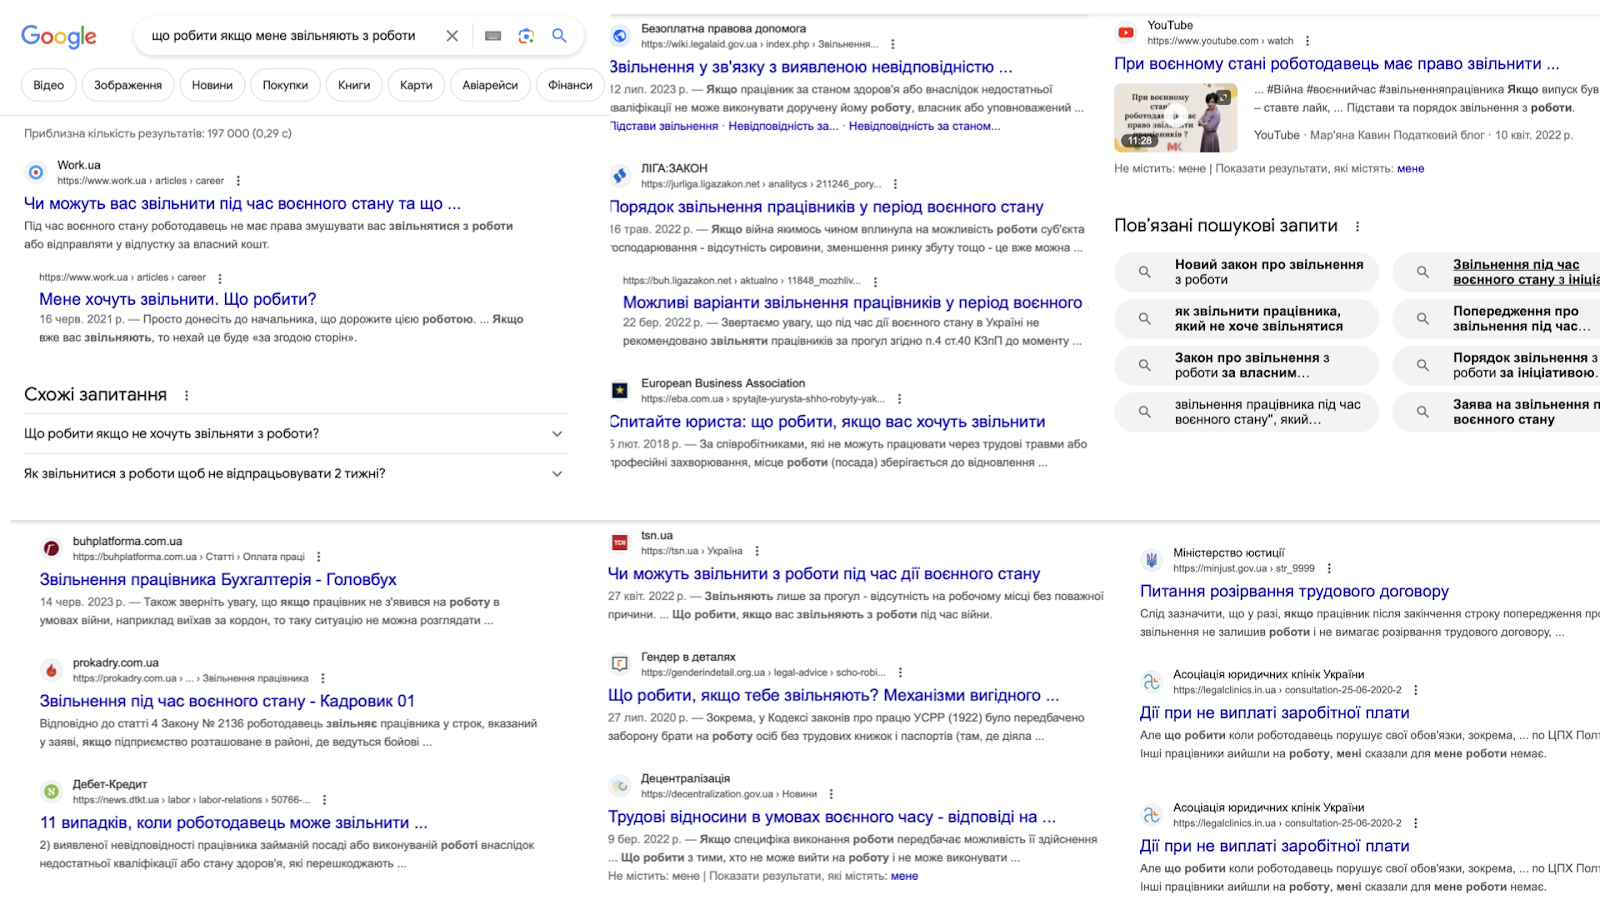Click 'мене' link under Децентралізація result
This screenshot has height=900, width=1600.
904,876
